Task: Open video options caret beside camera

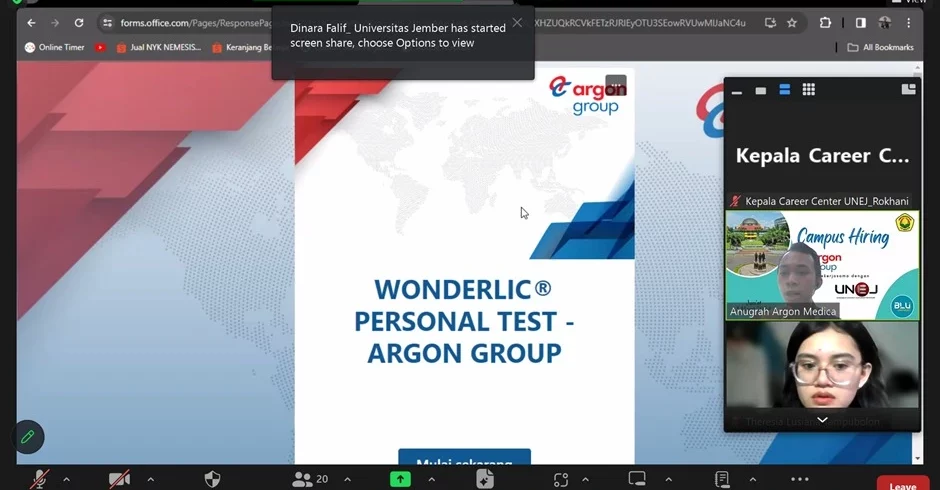Action: pos(150,479)
